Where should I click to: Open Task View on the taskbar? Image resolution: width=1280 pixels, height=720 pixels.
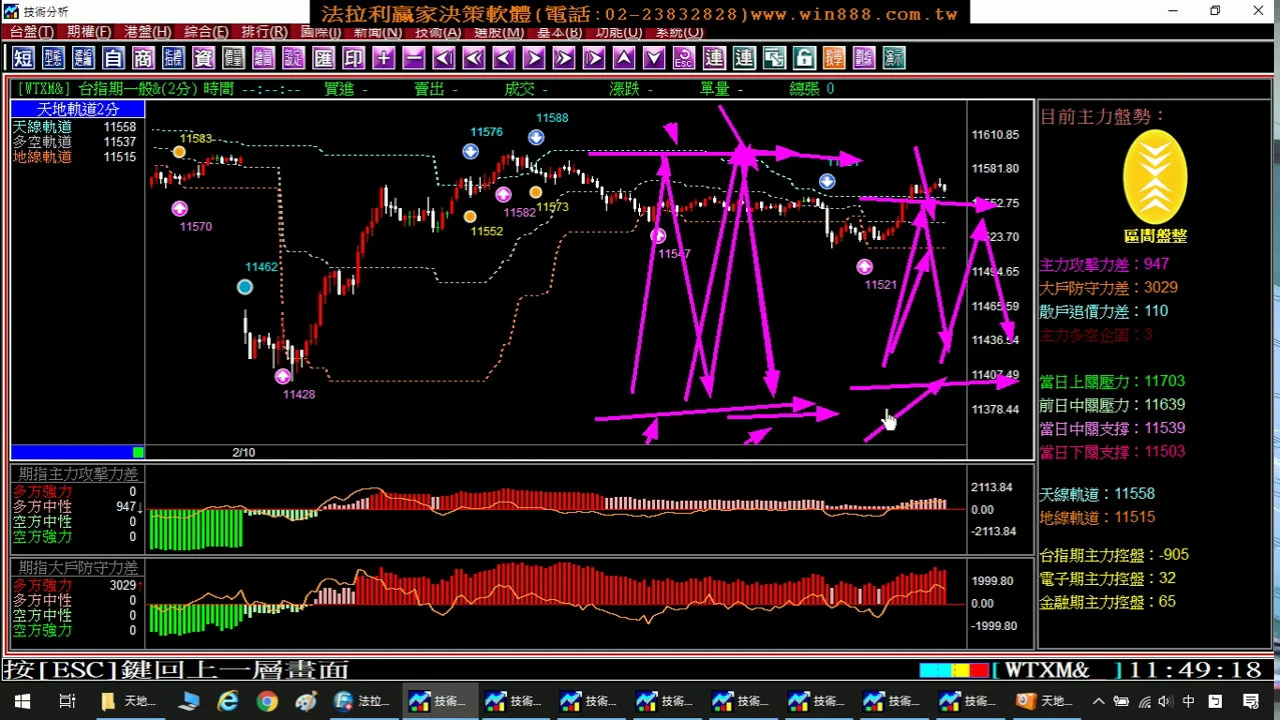67,701
